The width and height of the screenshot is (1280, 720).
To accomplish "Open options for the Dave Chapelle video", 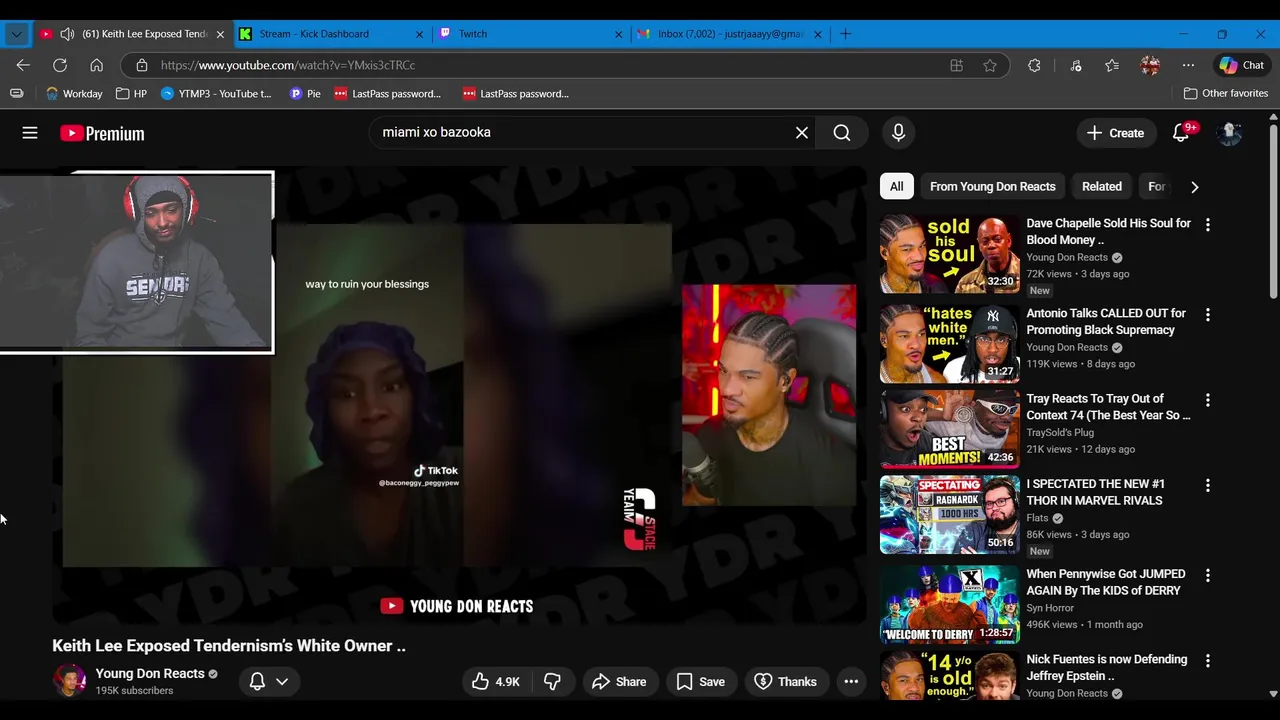I will coord(1207,225).
